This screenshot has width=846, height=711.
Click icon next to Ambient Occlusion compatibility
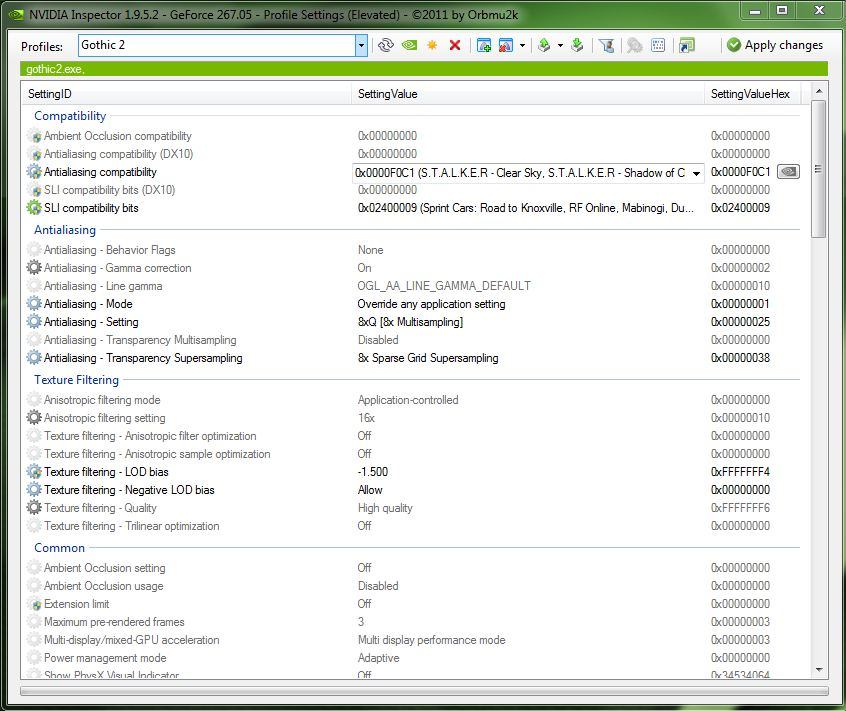[34, 136]
